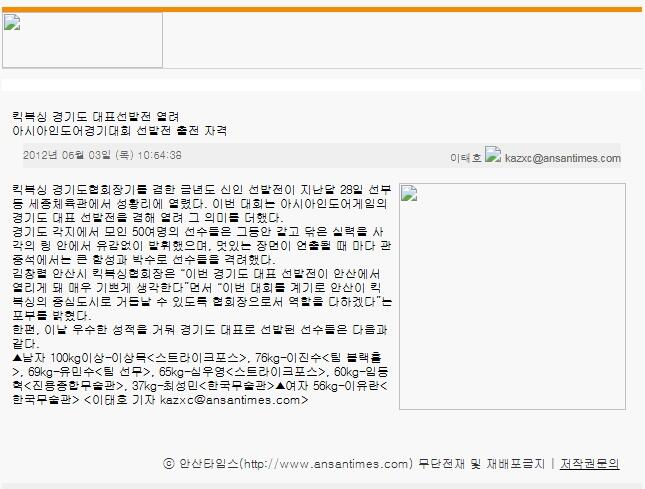This screenshot has width=645, height=489.
Task: Open the 저작권문의 link in footer
Action: point(590,463)
